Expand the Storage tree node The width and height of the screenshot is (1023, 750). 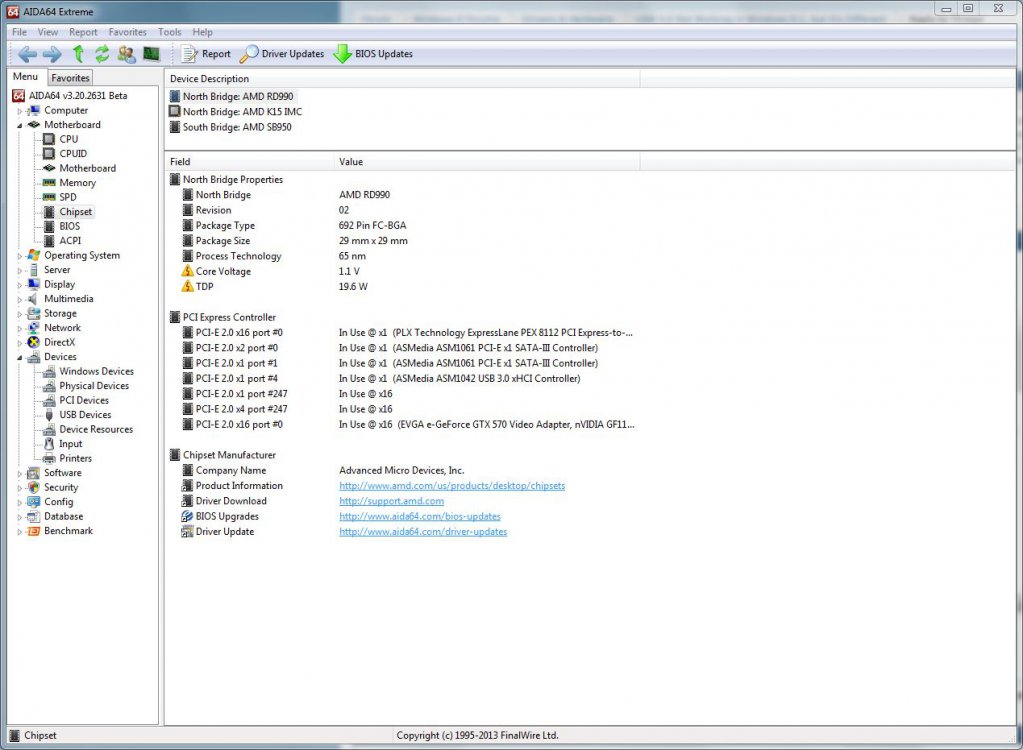tap(20, 314)
